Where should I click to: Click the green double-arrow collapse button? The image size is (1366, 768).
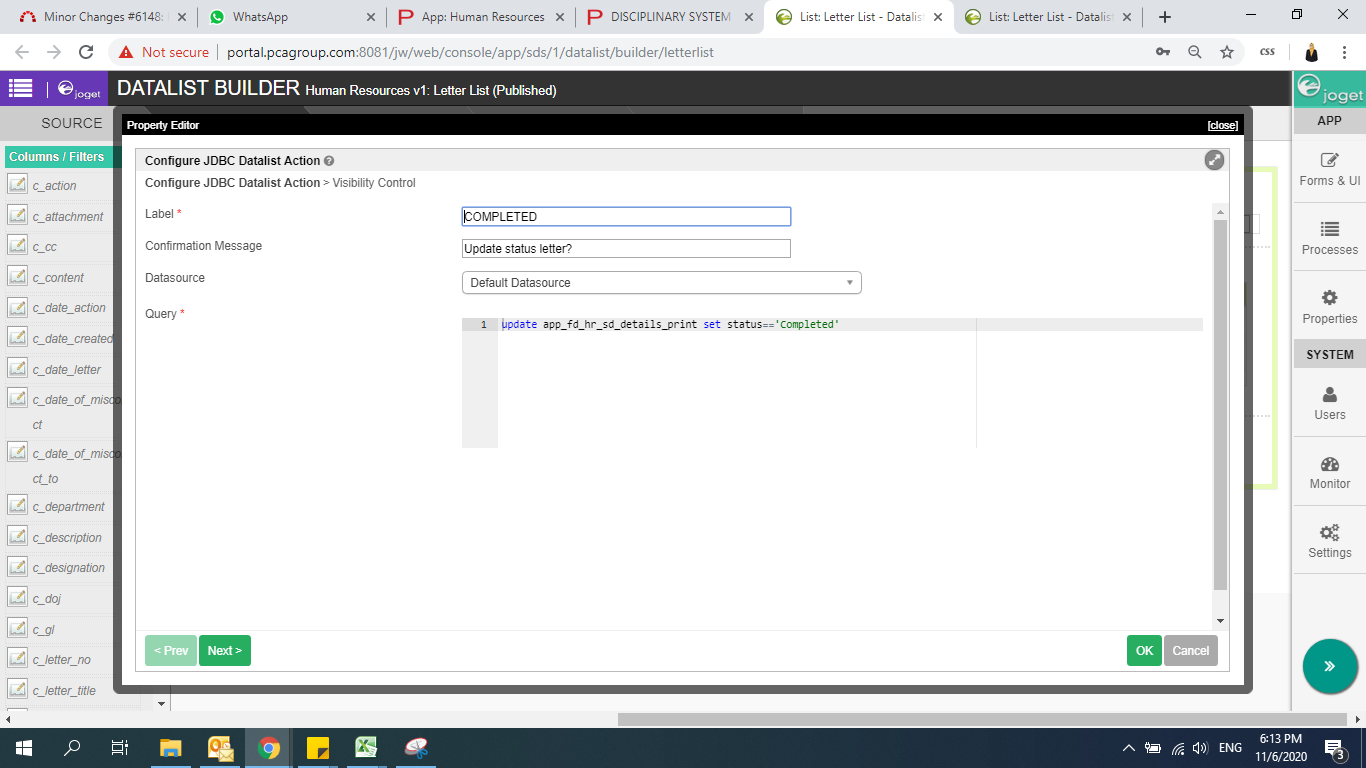(x=1330, y=666)
